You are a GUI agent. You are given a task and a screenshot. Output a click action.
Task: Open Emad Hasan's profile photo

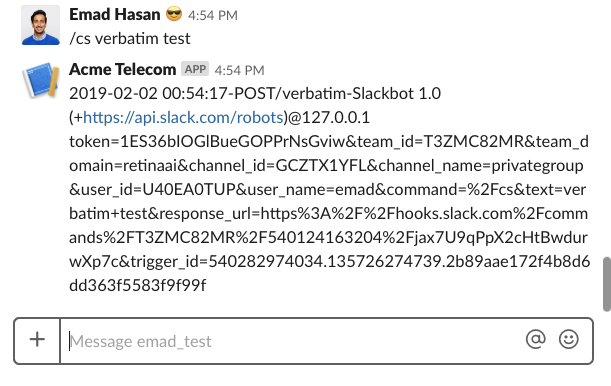(41, 25)
